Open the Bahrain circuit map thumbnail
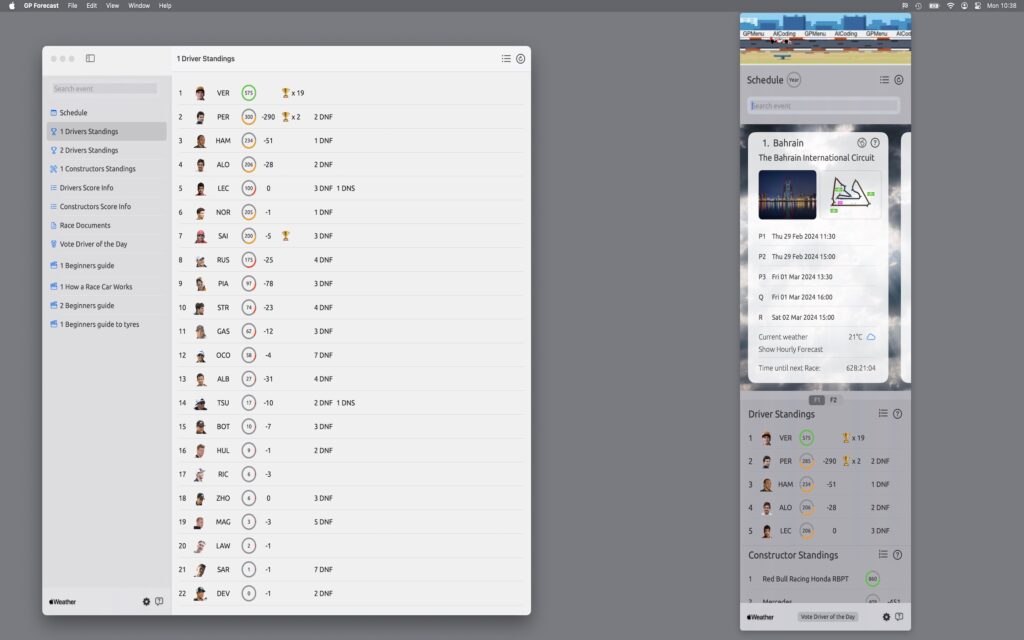1024x640 pixels. (851, 195)
